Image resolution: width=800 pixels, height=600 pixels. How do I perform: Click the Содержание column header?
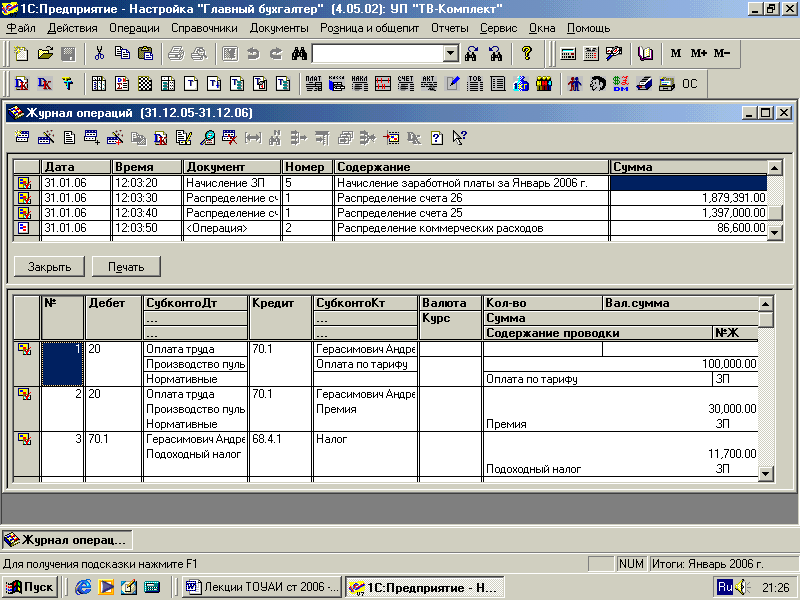[x=471, y=167]
